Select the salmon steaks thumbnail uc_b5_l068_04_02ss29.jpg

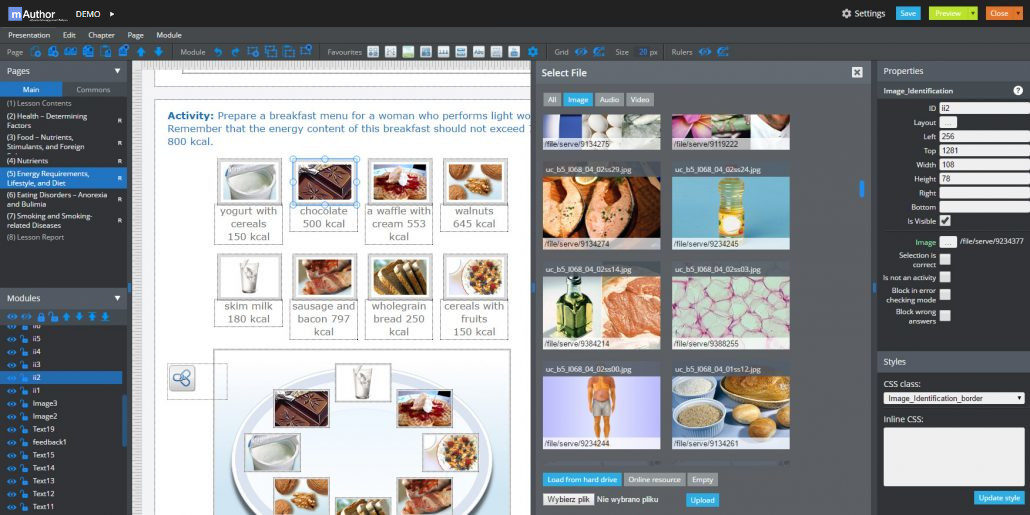(x=601, y=206)
